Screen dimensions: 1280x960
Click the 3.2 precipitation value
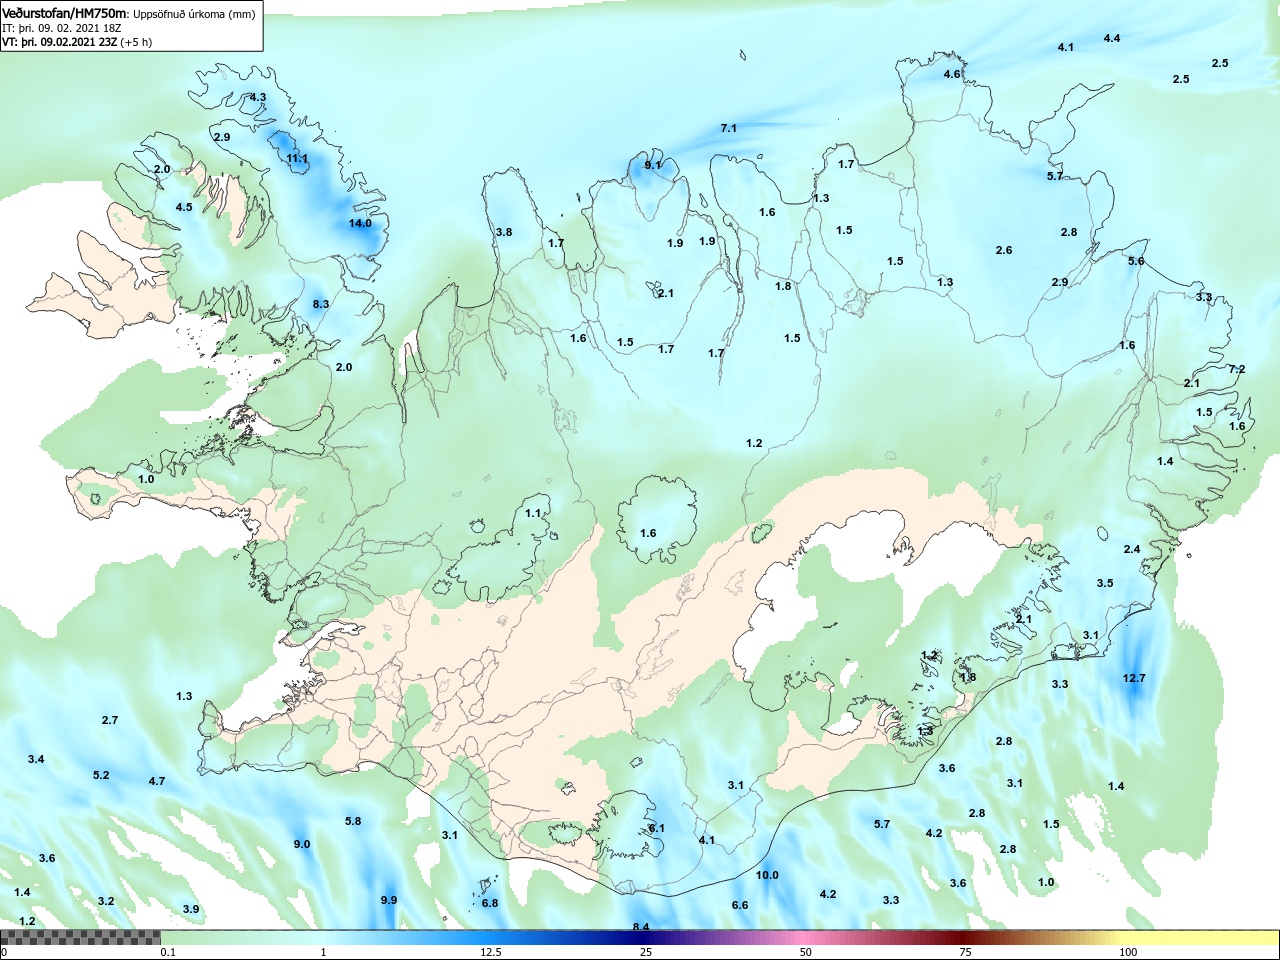tap(106, 901)
